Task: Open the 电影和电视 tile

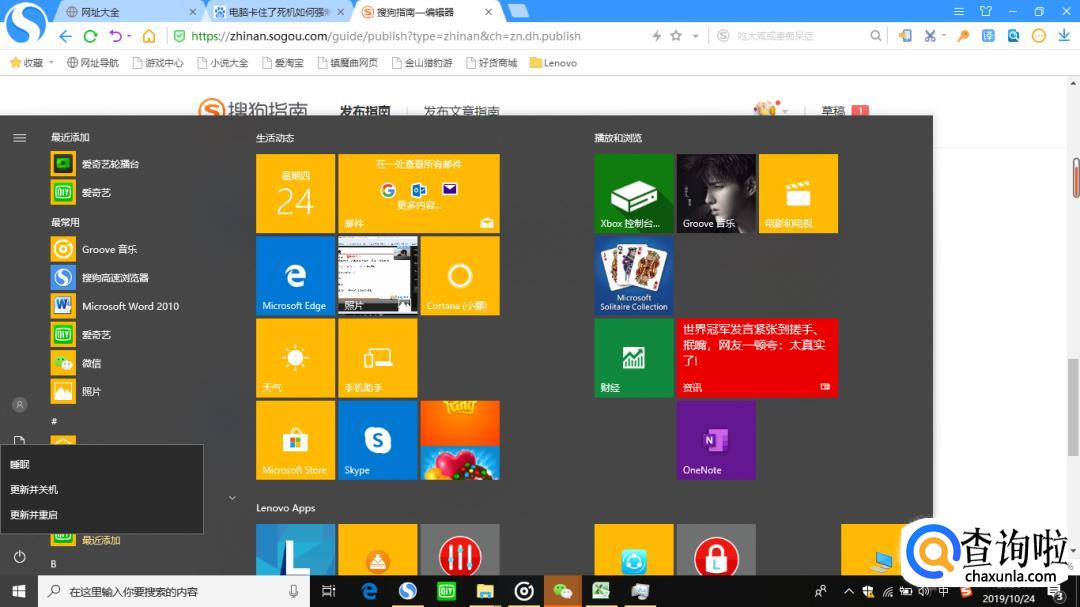Action: 798,194
